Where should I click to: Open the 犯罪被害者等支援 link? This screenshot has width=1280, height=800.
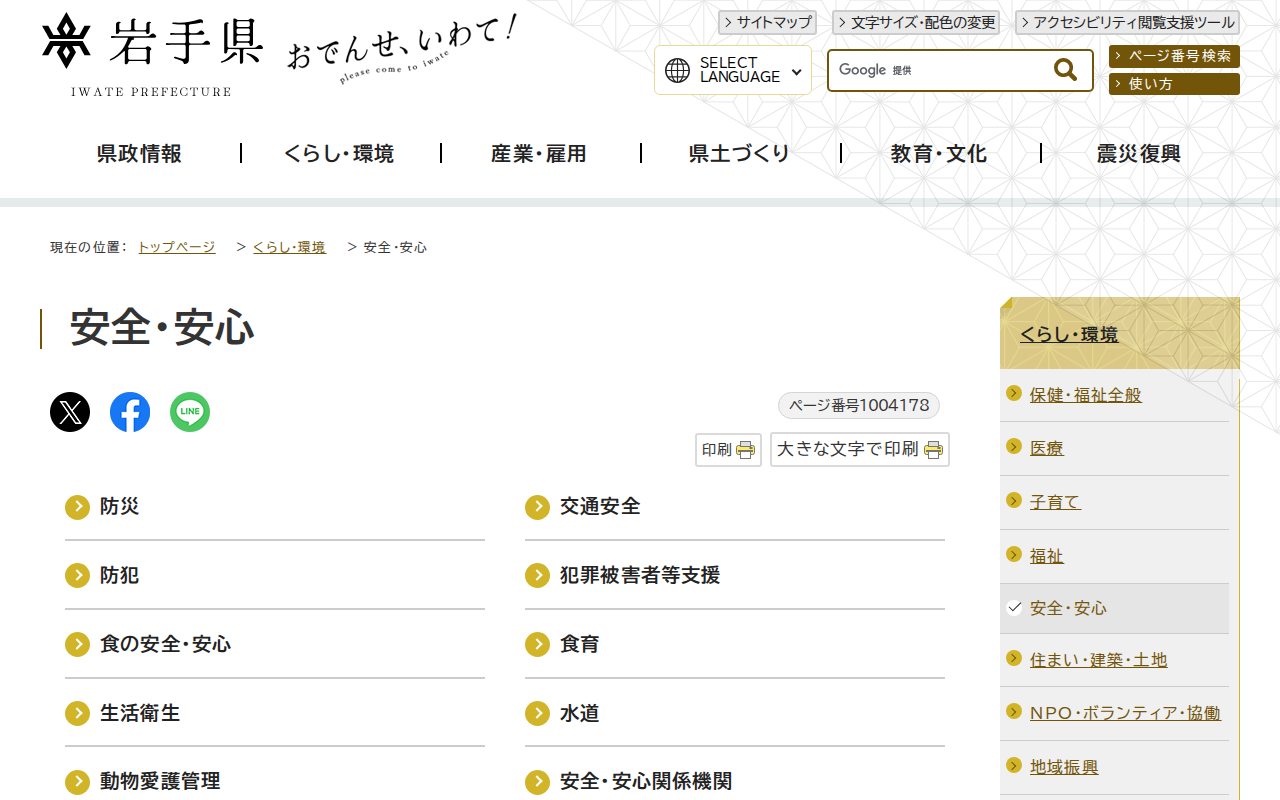[640, 576]
